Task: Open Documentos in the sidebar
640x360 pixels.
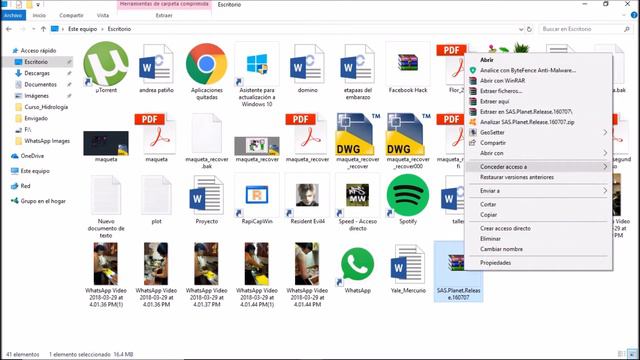Action: point(40,84)
